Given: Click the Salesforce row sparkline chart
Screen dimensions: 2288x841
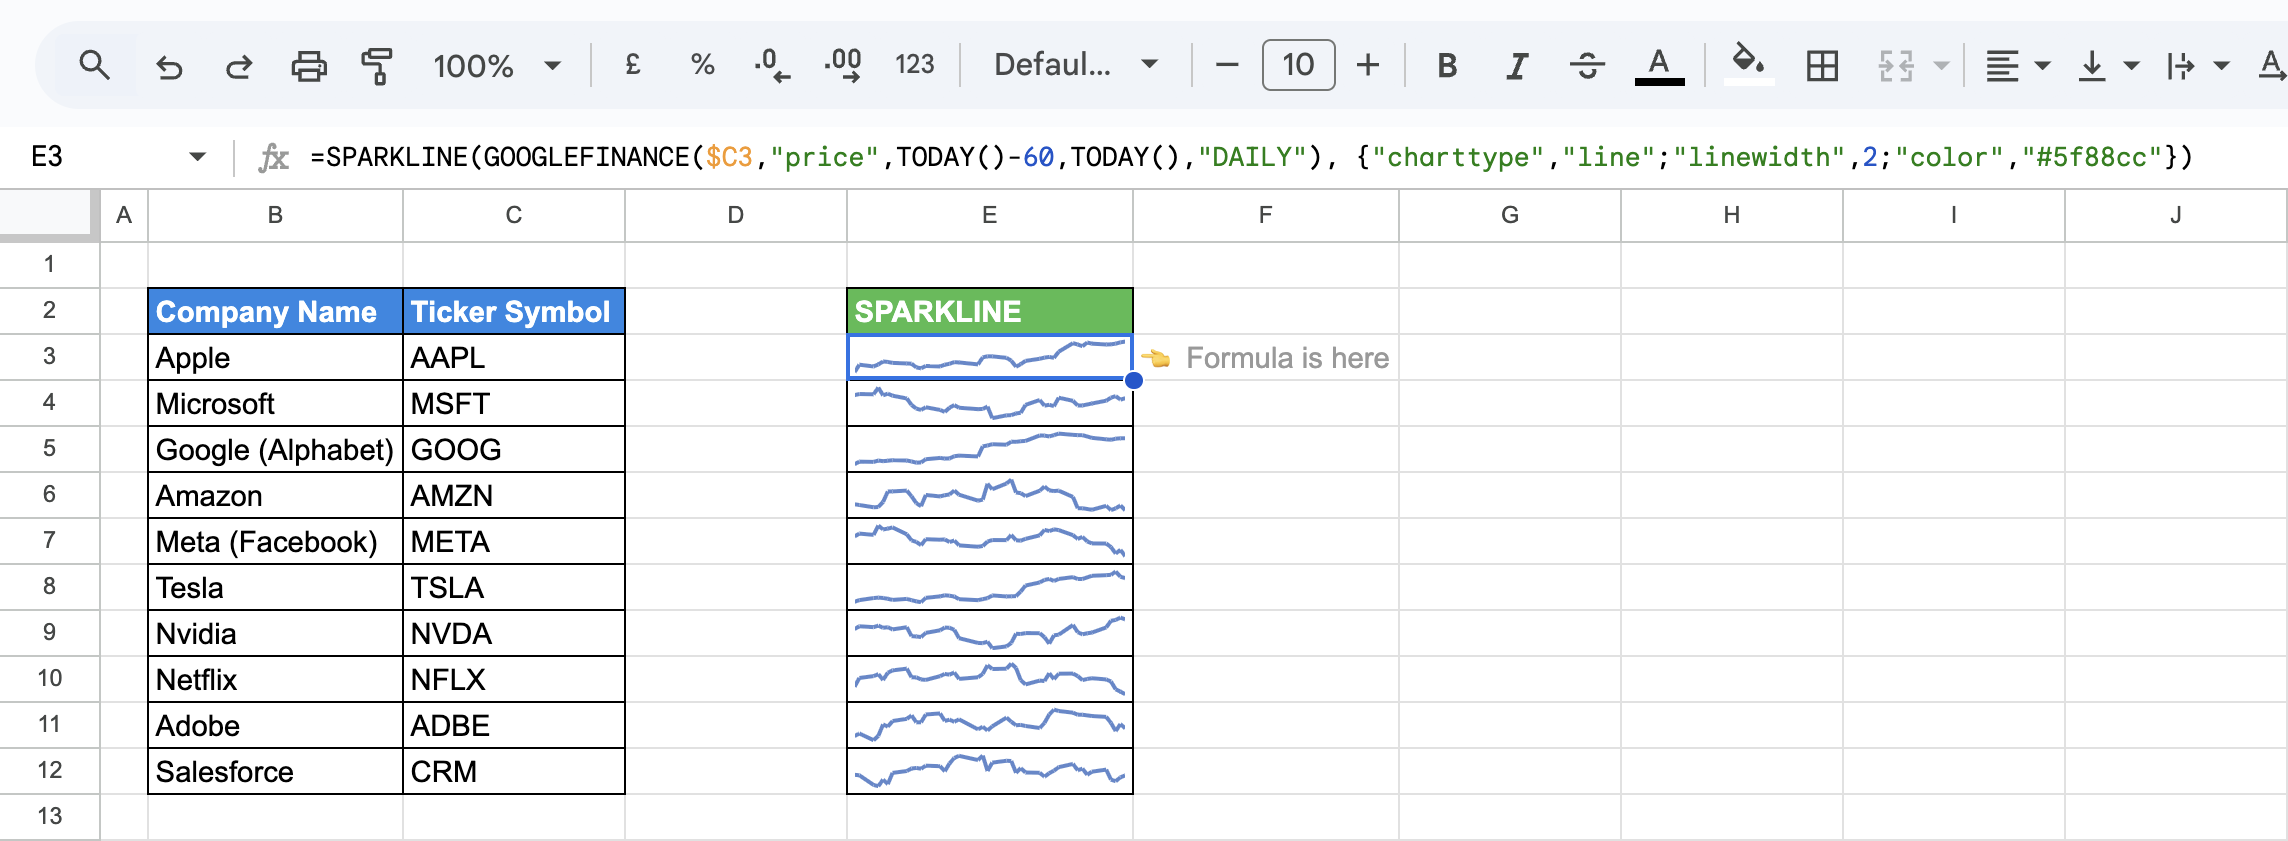Looking at the screenshot, I should click(989, 771).
